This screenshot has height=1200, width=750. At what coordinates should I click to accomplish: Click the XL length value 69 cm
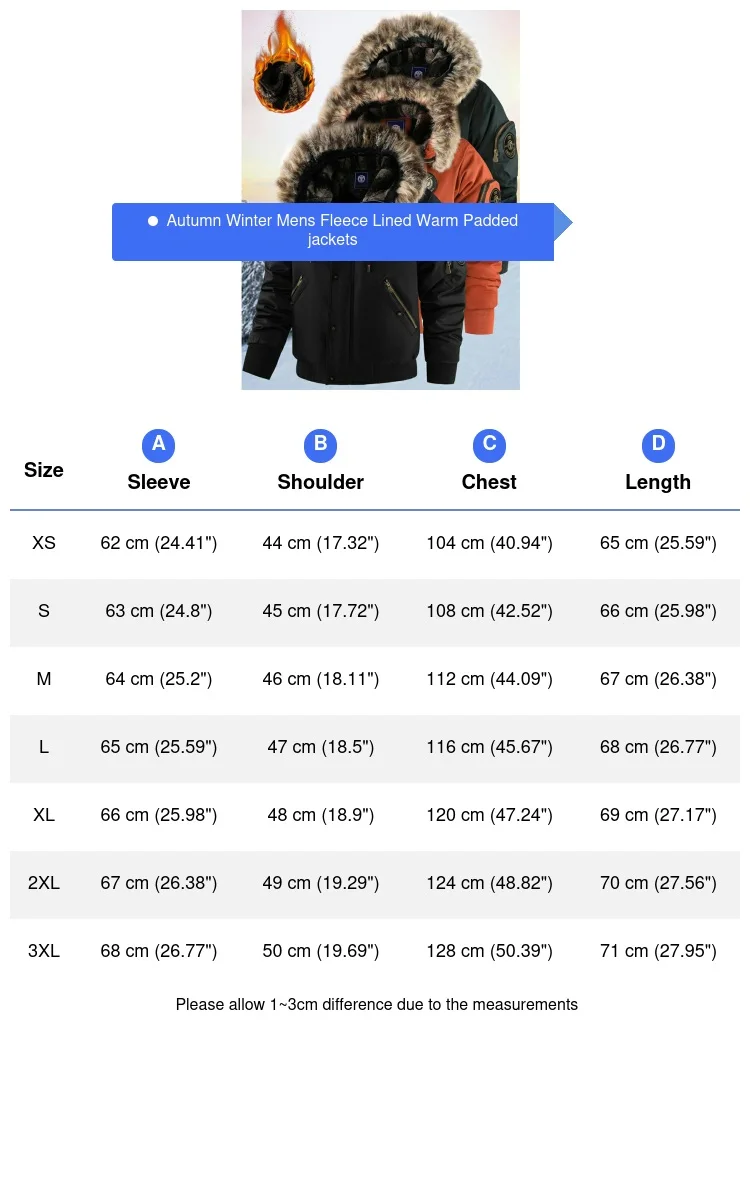click(658, 815)
